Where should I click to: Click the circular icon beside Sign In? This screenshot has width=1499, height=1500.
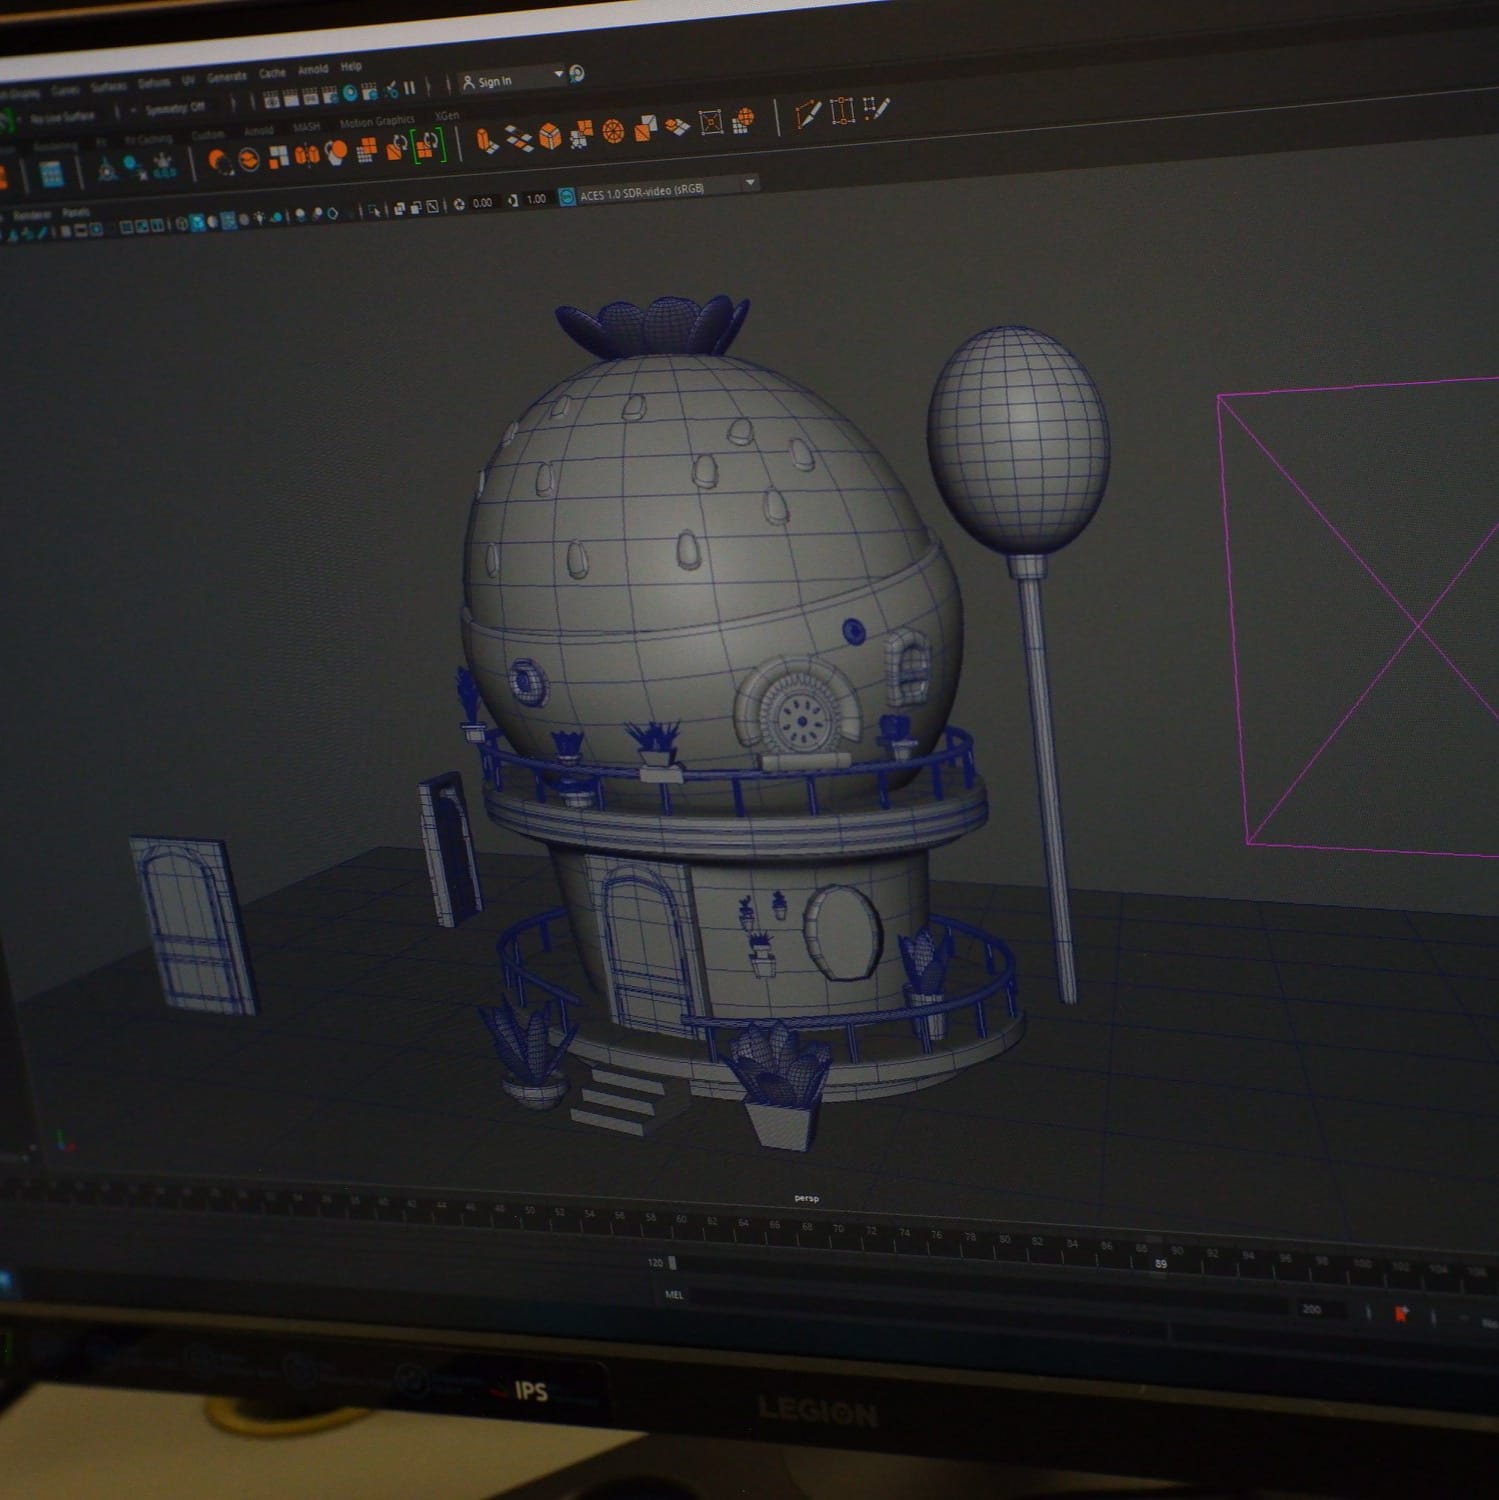[577, 74]
